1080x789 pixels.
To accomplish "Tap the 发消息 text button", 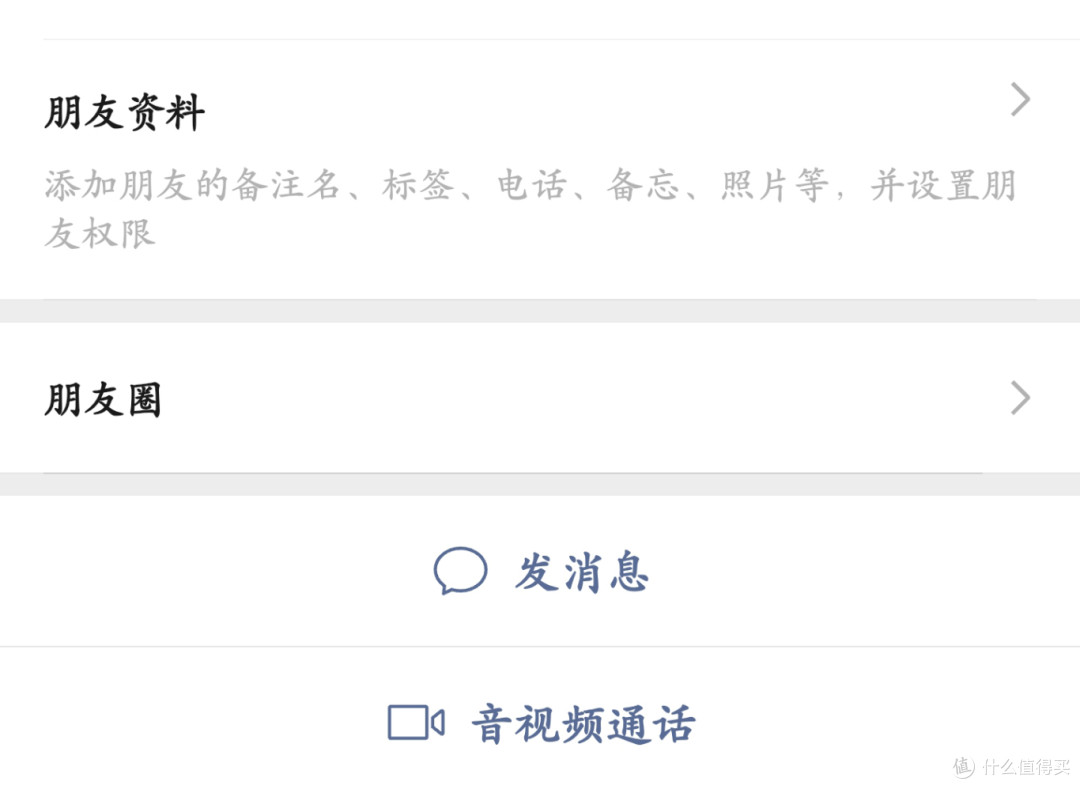I will tap(582, 573).
